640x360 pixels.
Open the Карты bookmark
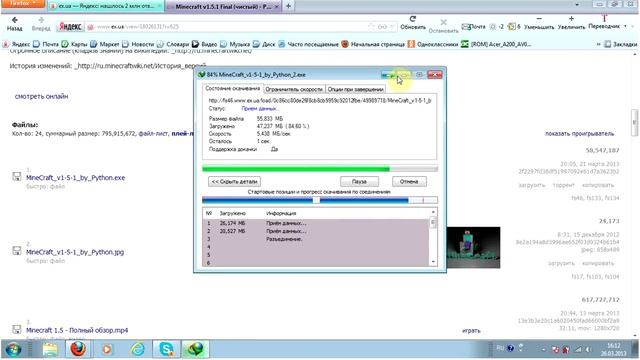click(x=75, y=44)
